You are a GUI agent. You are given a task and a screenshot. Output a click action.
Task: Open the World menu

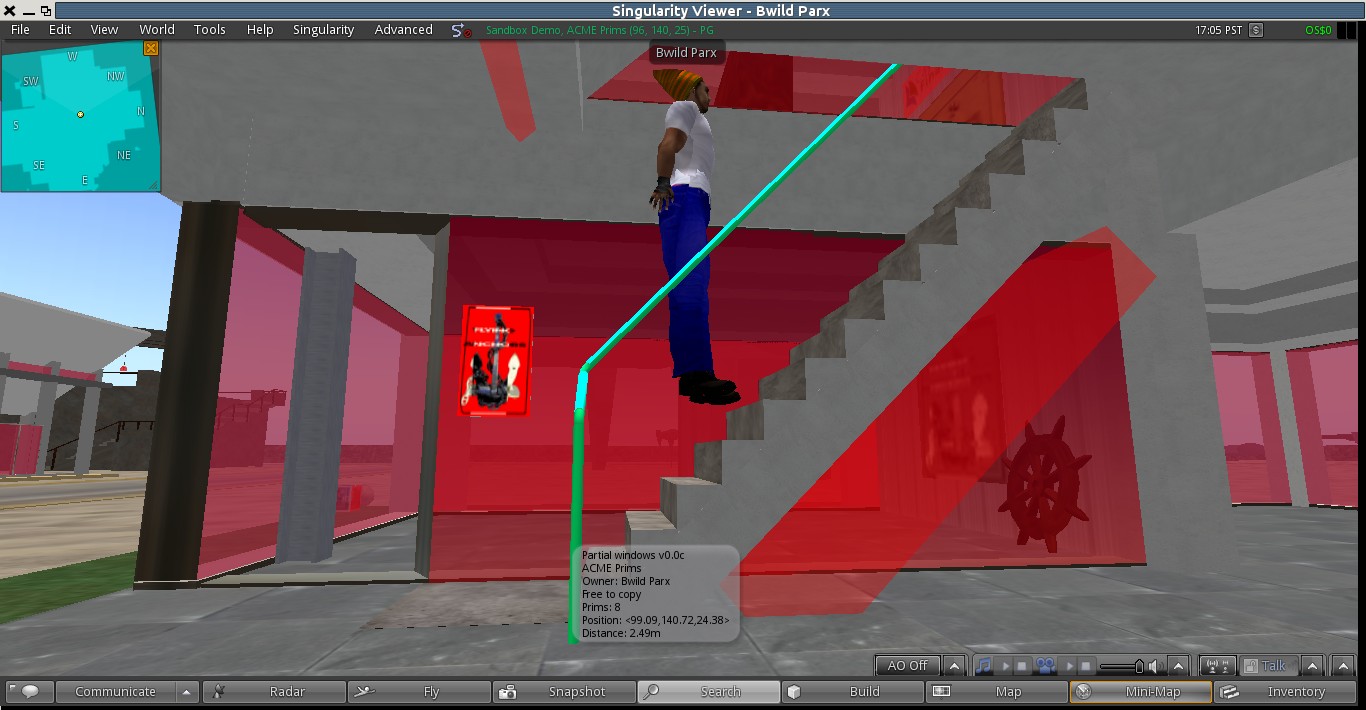point(157,30)
